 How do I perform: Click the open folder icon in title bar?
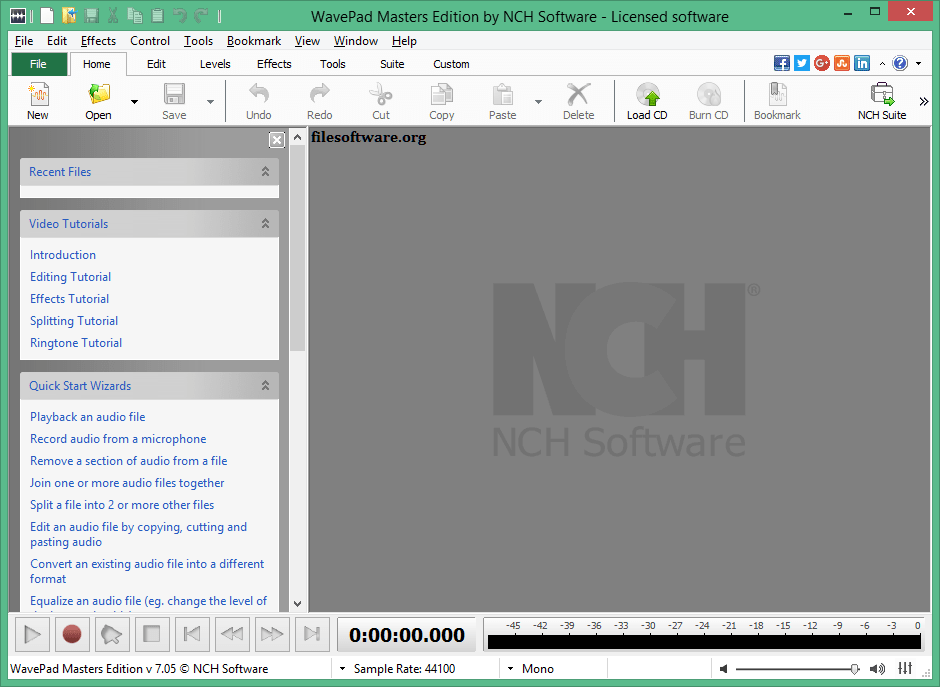(x=69, y=16)
